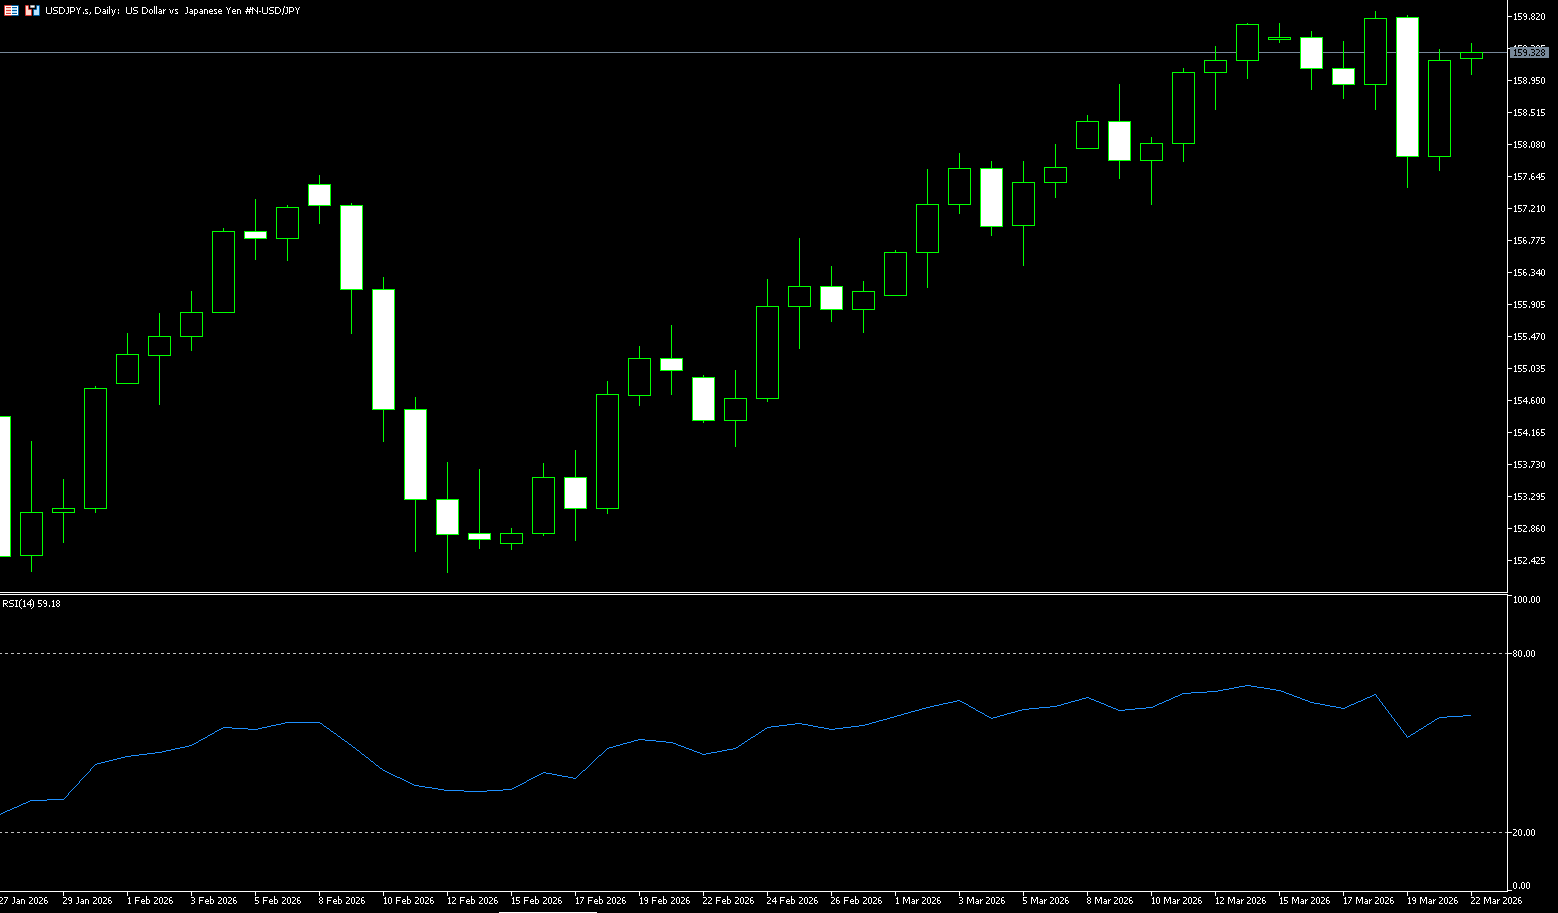Click the 27 Jan 2026 date label
1558x913 pixels.
tap(24, 901)
